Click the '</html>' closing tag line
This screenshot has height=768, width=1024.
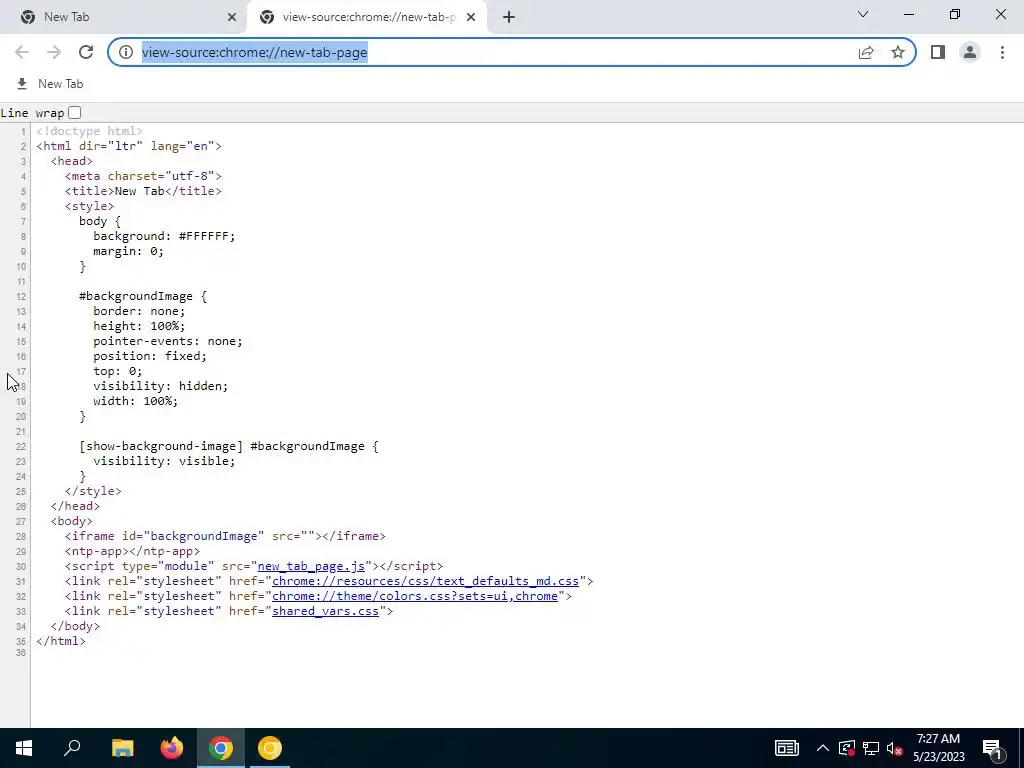point(61,641)
